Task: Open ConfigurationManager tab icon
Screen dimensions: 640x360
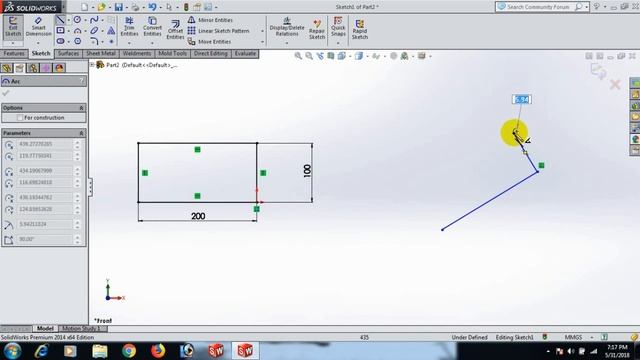Action: coord(33,68)
